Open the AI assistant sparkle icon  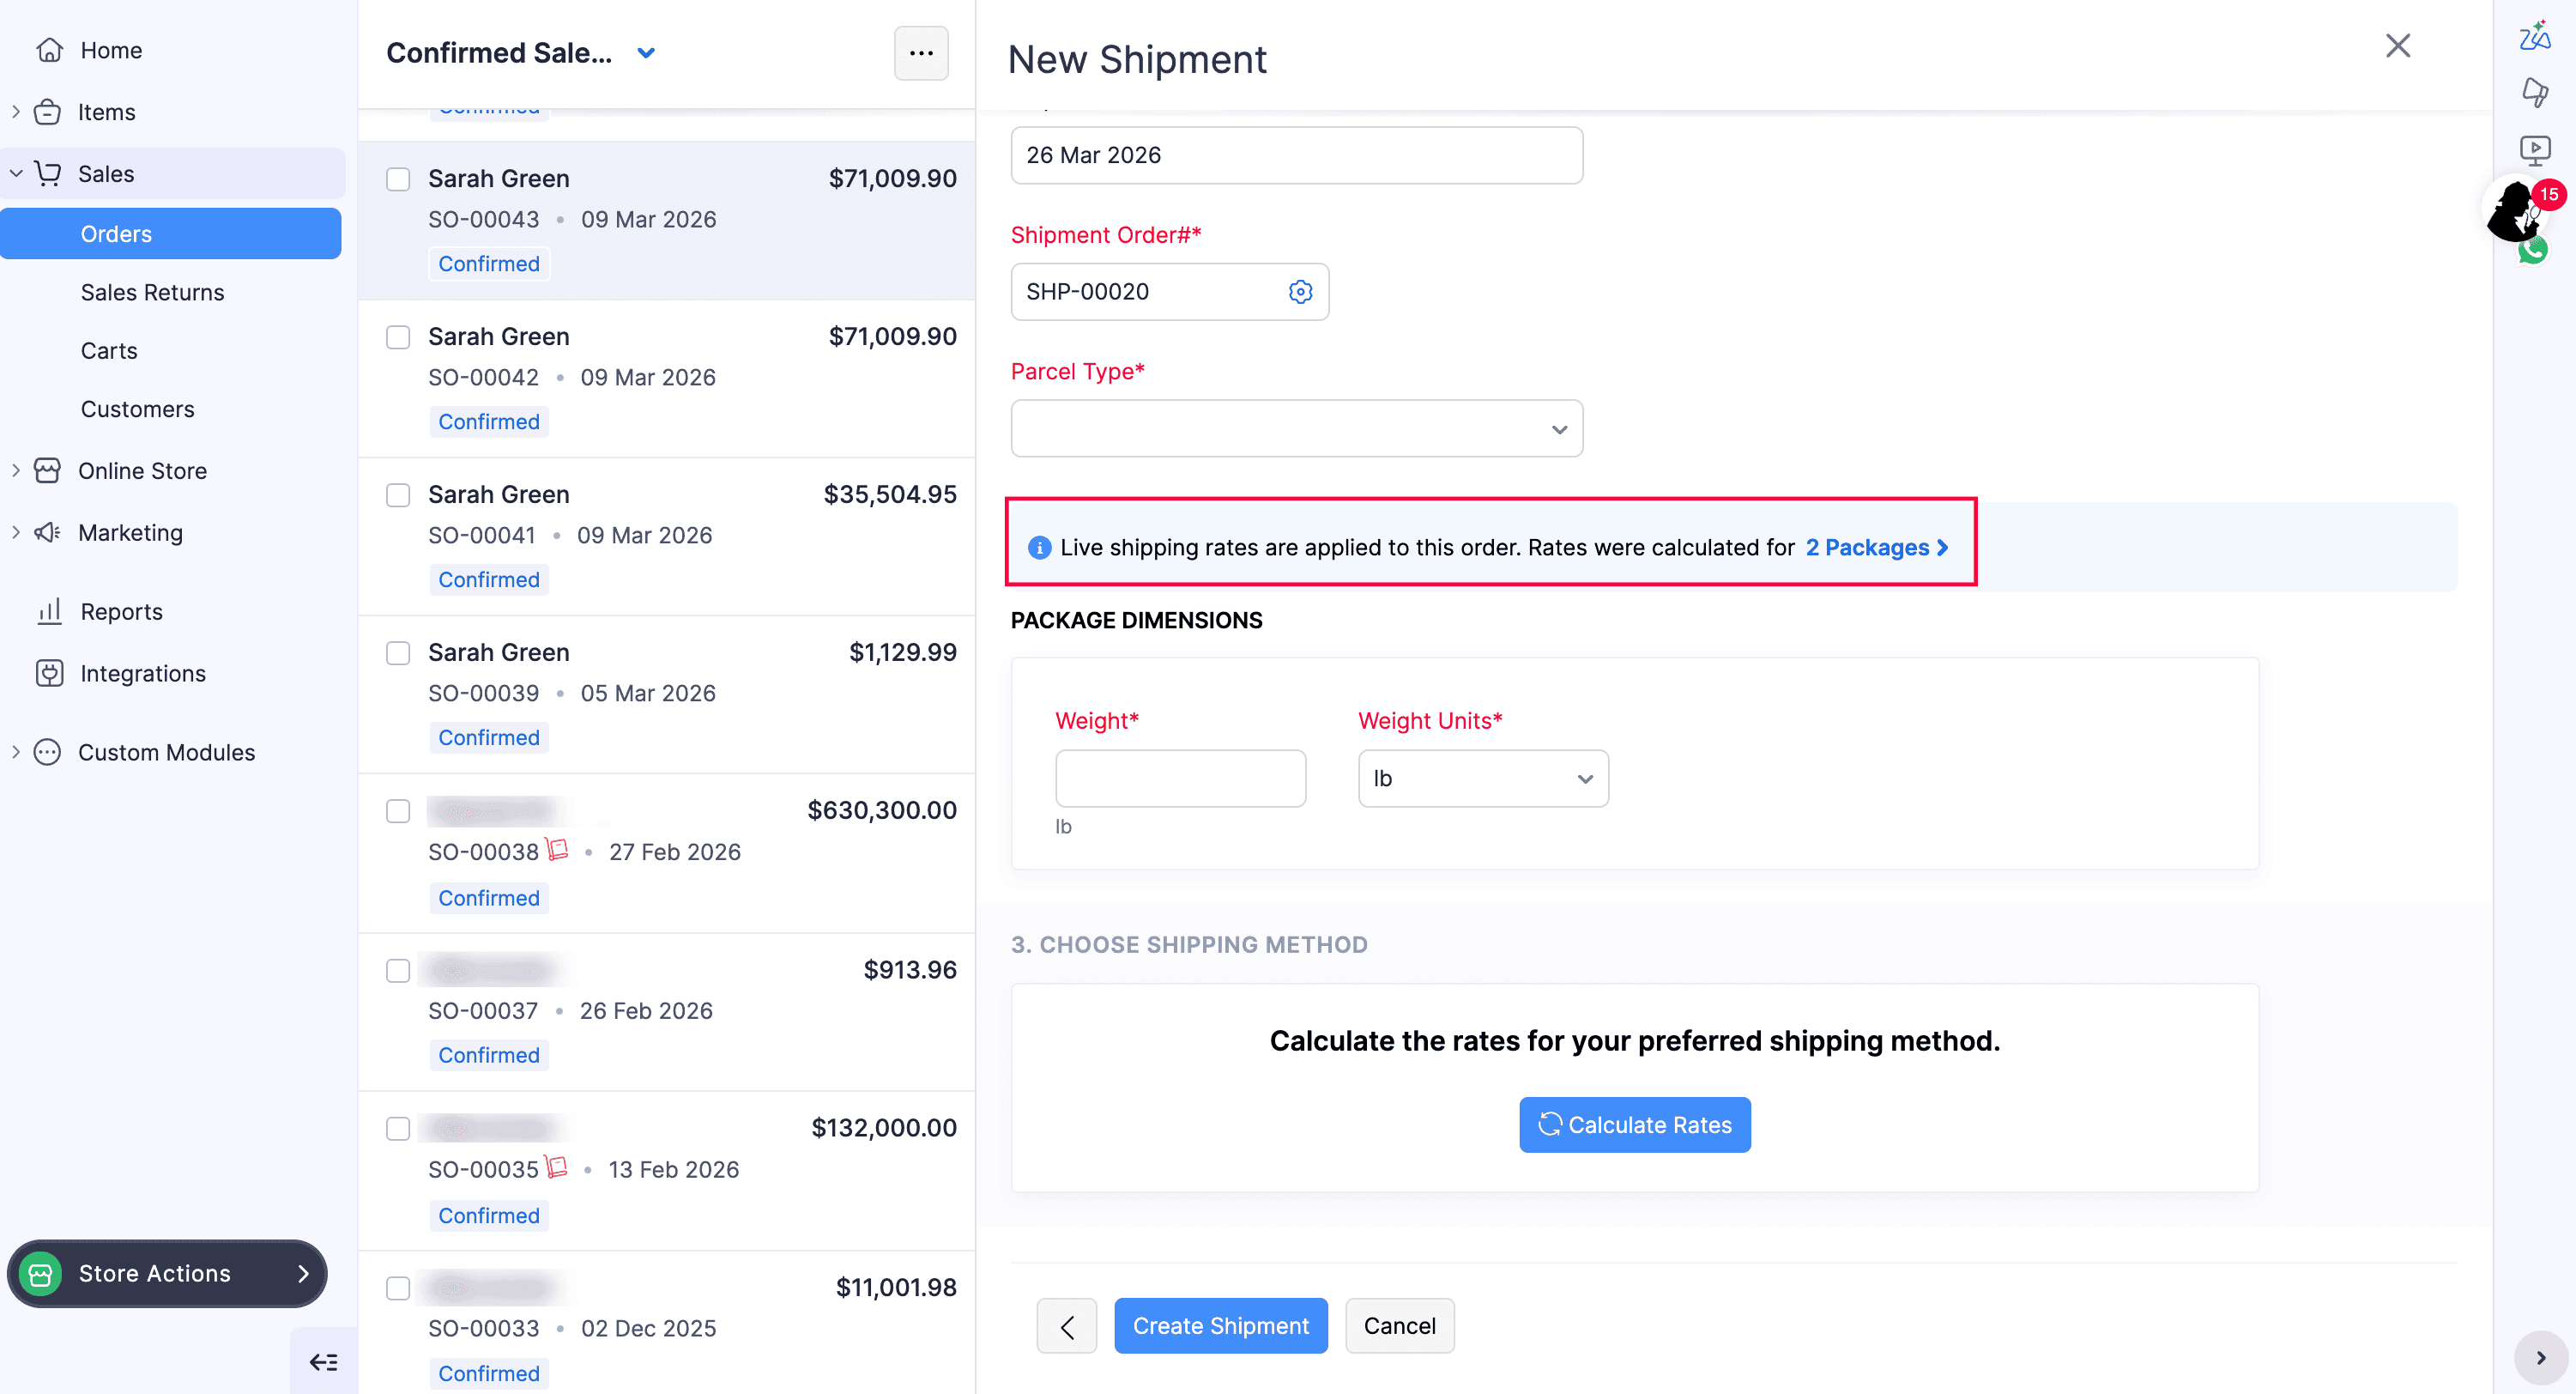click(x=2535, y=36)
